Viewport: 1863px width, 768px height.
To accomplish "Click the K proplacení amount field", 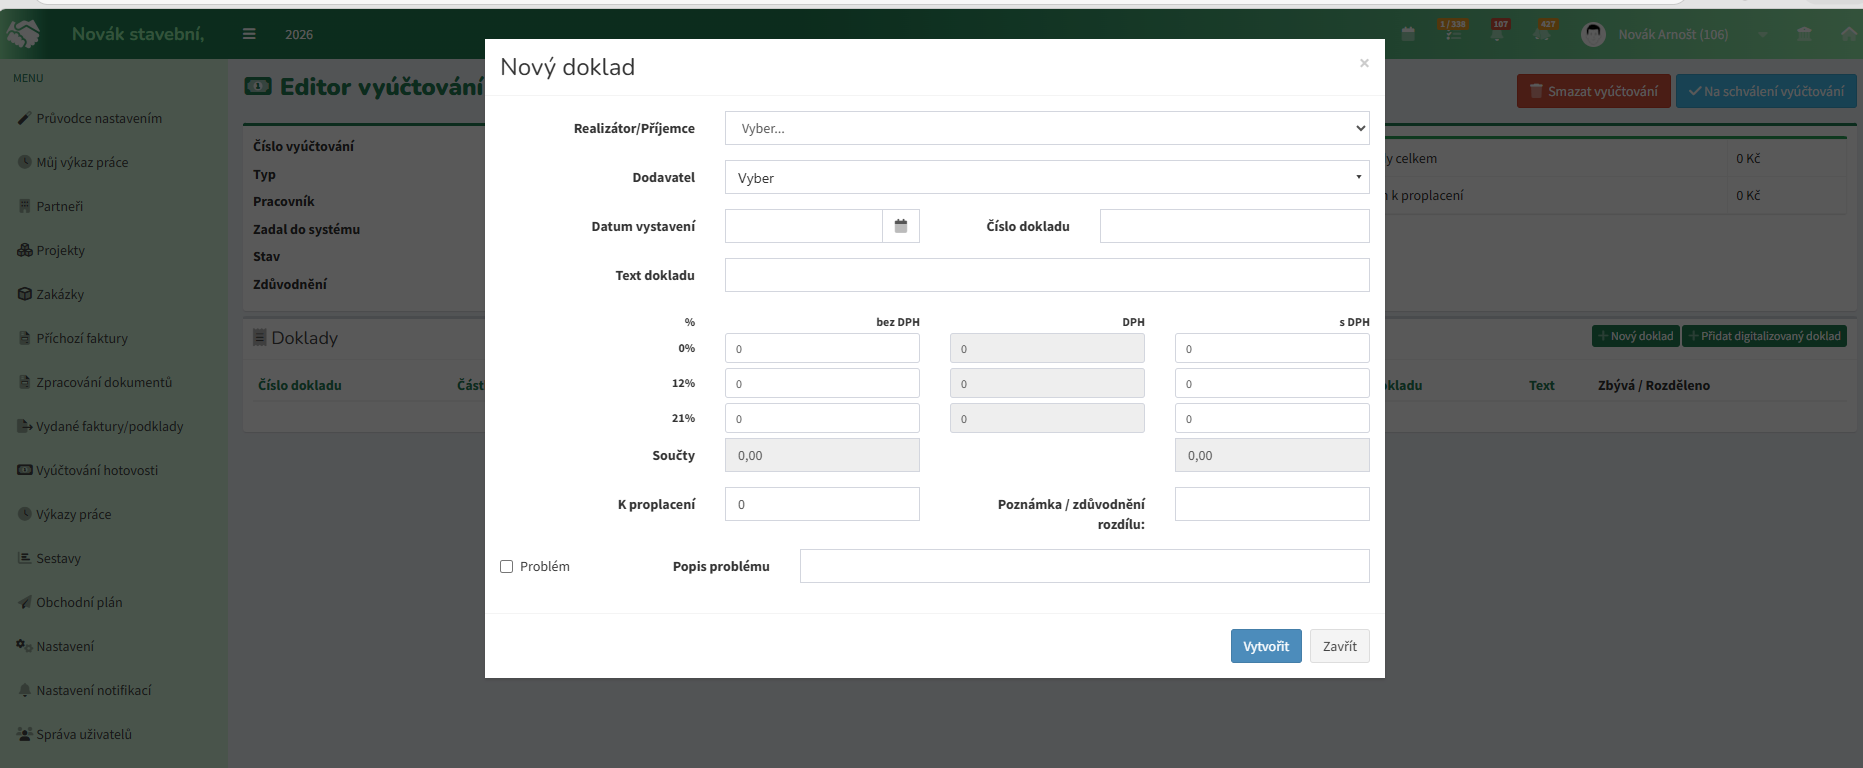I will tap(822, 504).
